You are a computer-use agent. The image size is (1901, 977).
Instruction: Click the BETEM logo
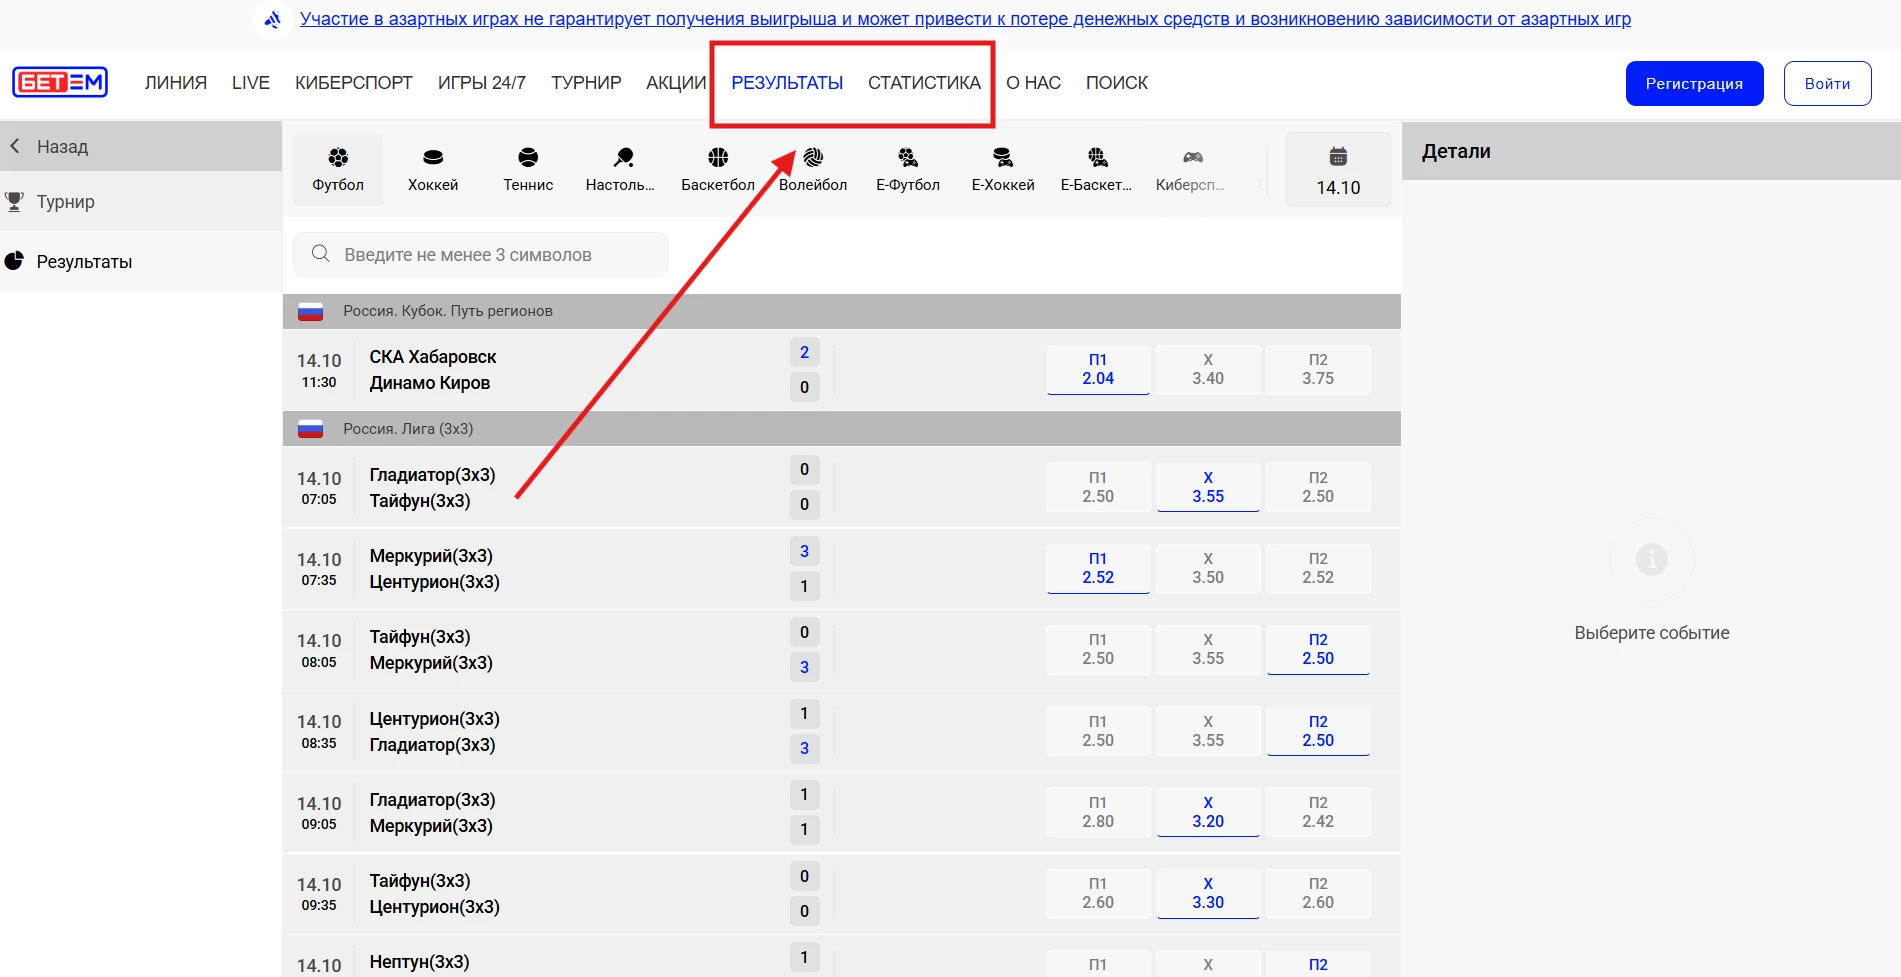(60, 82)
